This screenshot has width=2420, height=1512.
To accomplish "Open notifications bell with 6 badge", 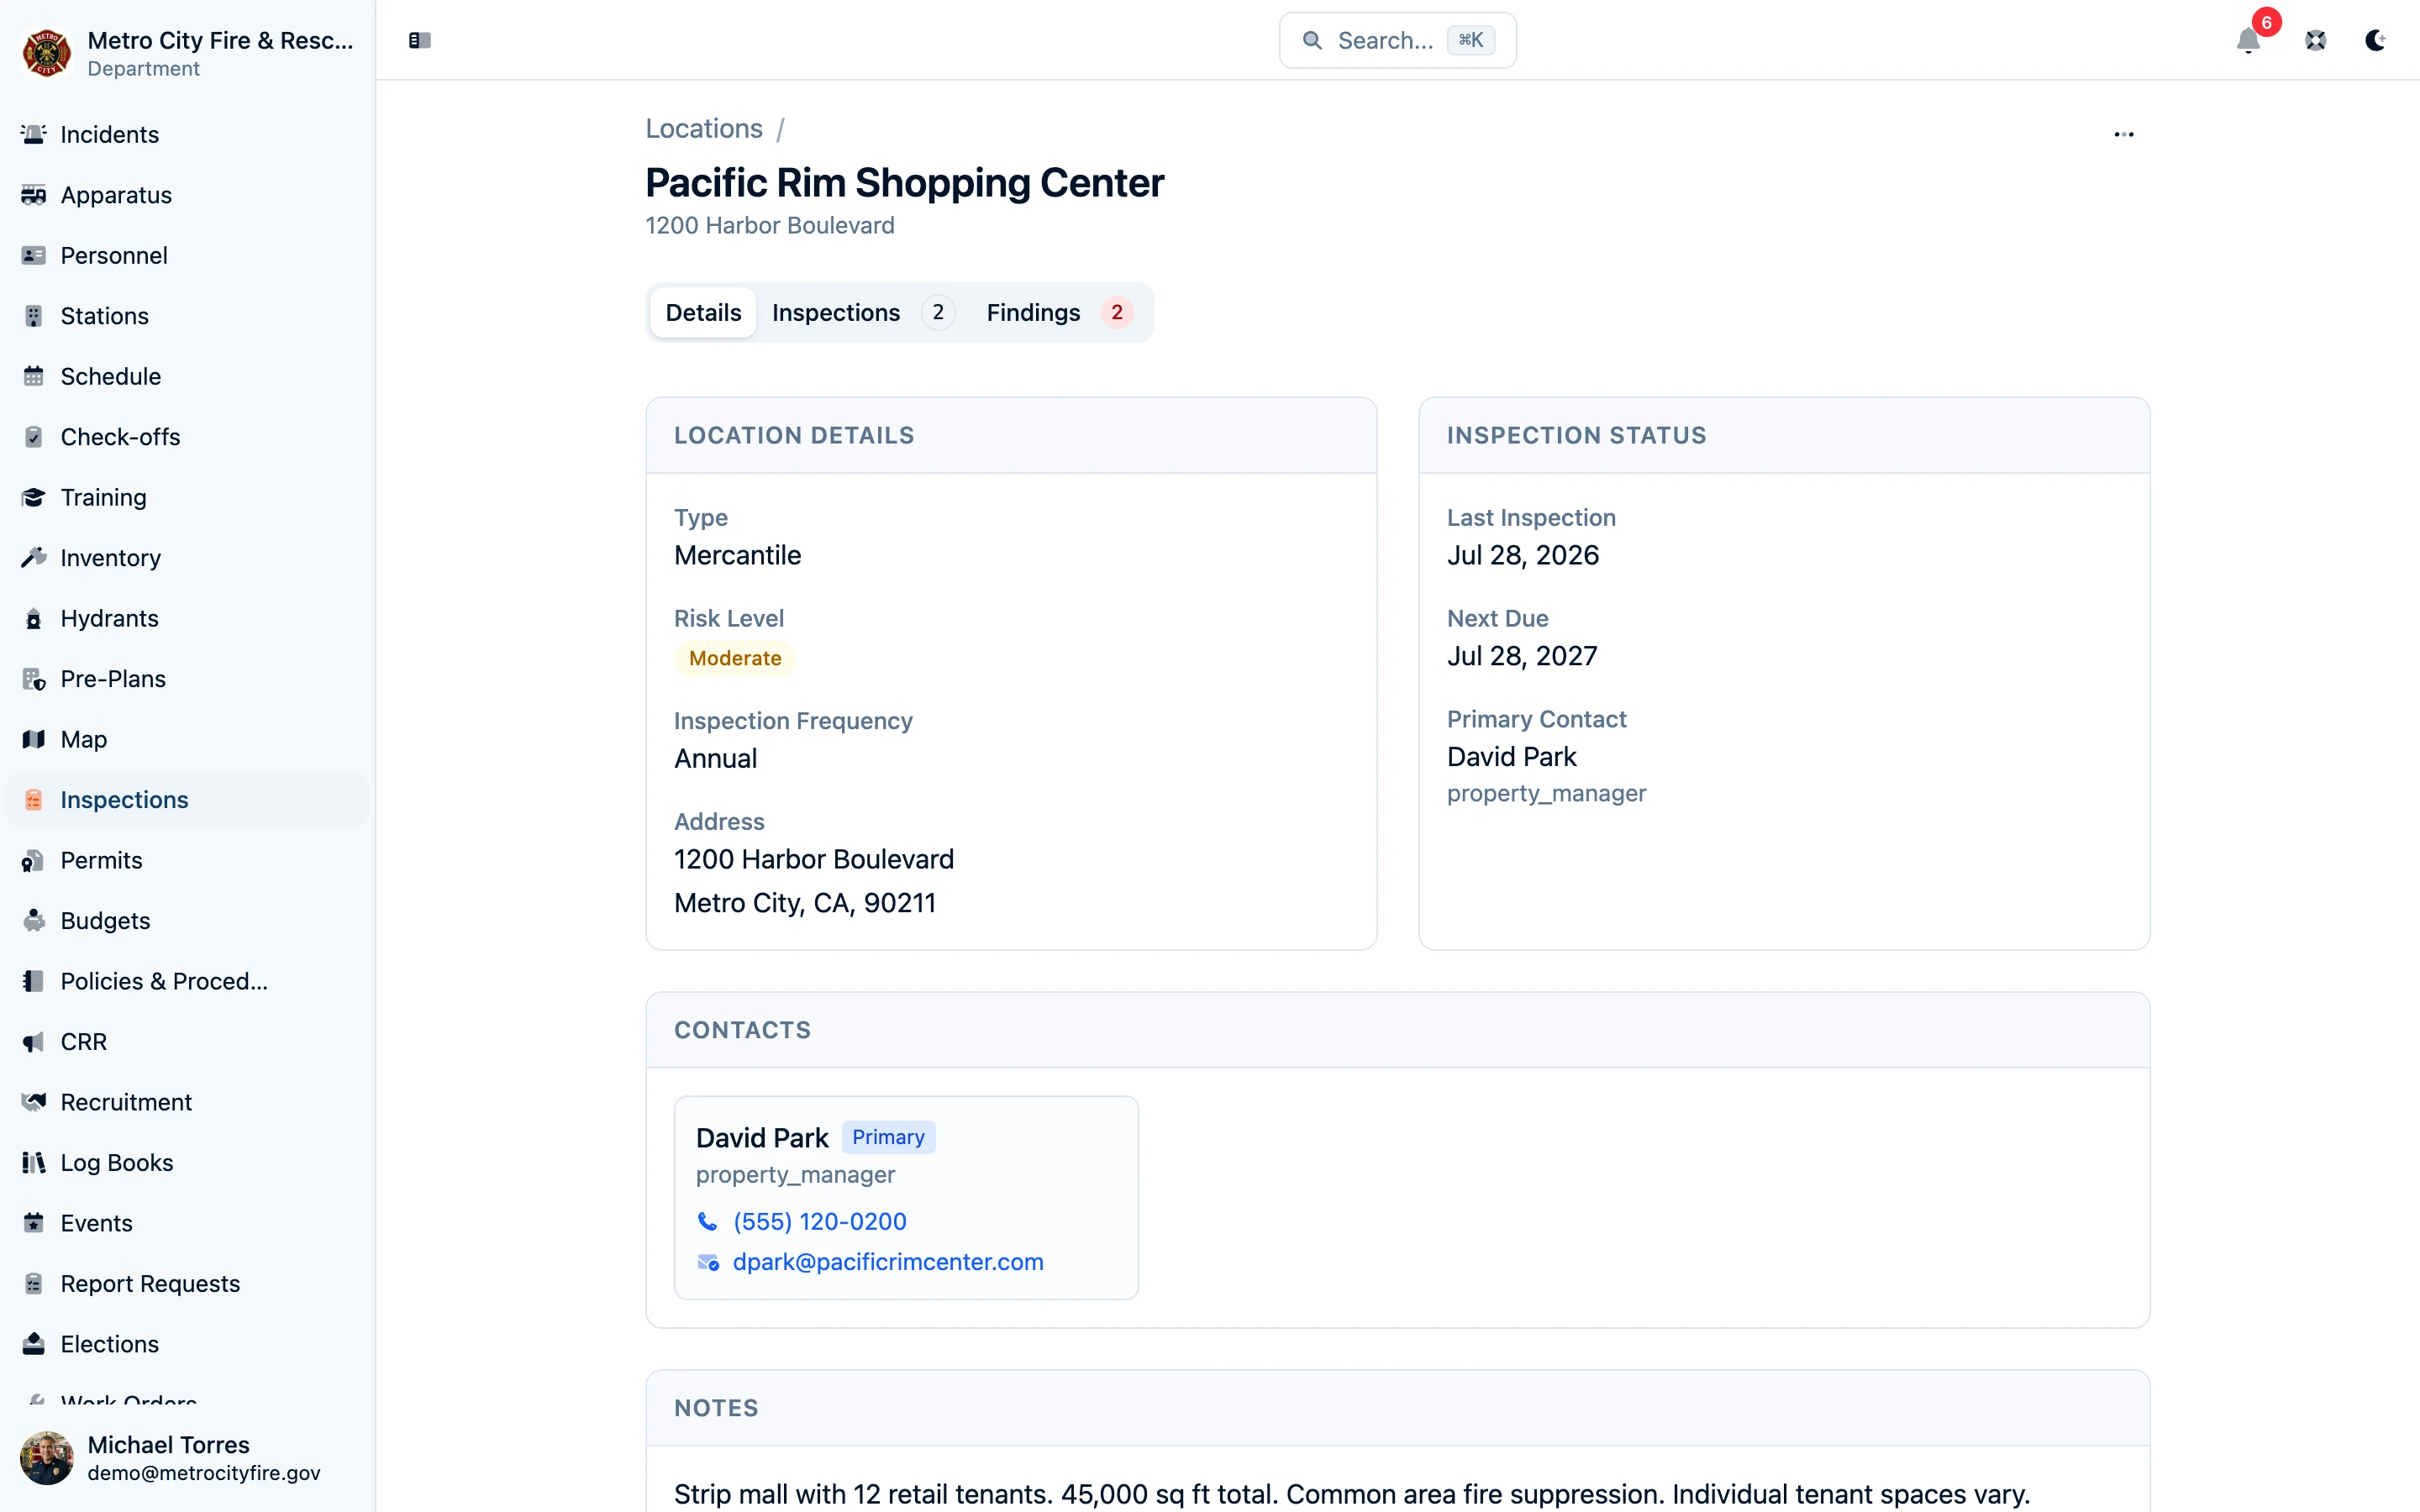I will 2249,40.
